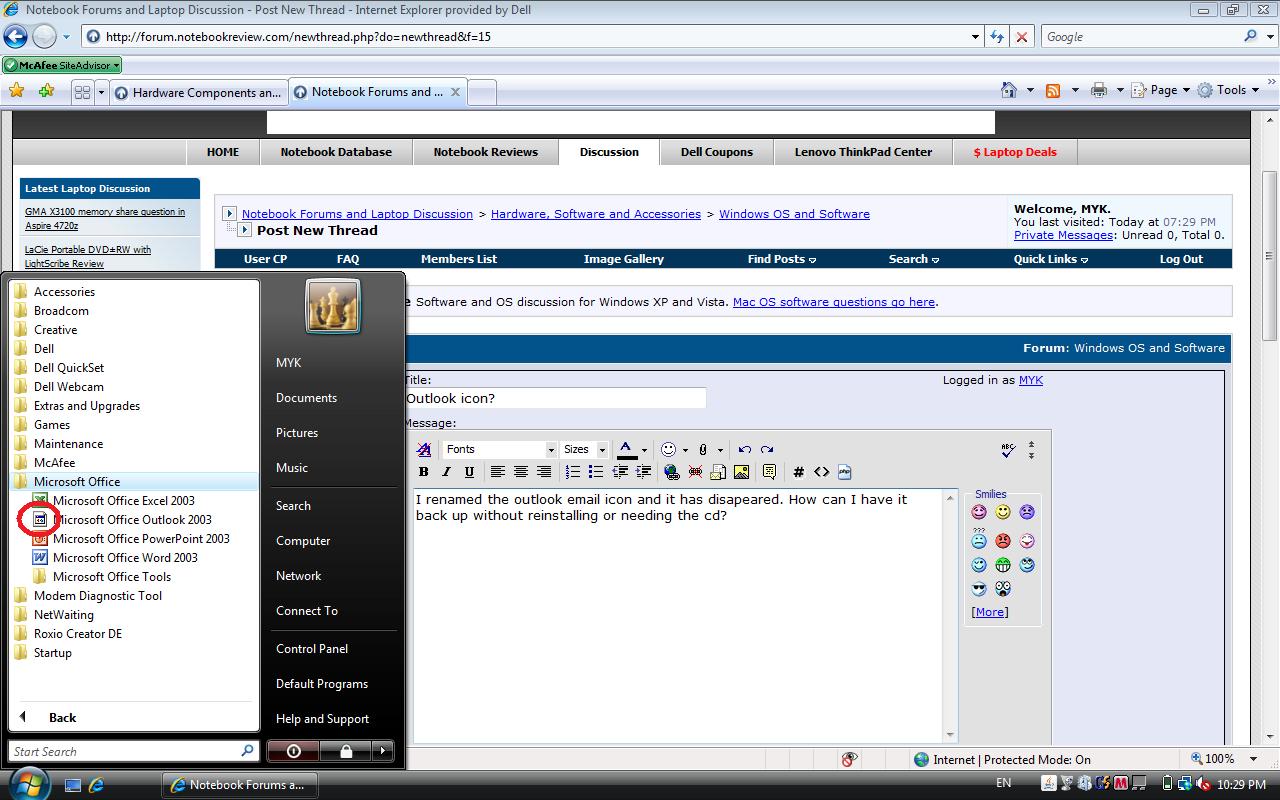Viewport: 1280px width, 800px height.
Task: Click the Mac OS software questions link
Action: click(x=834, y=302)
